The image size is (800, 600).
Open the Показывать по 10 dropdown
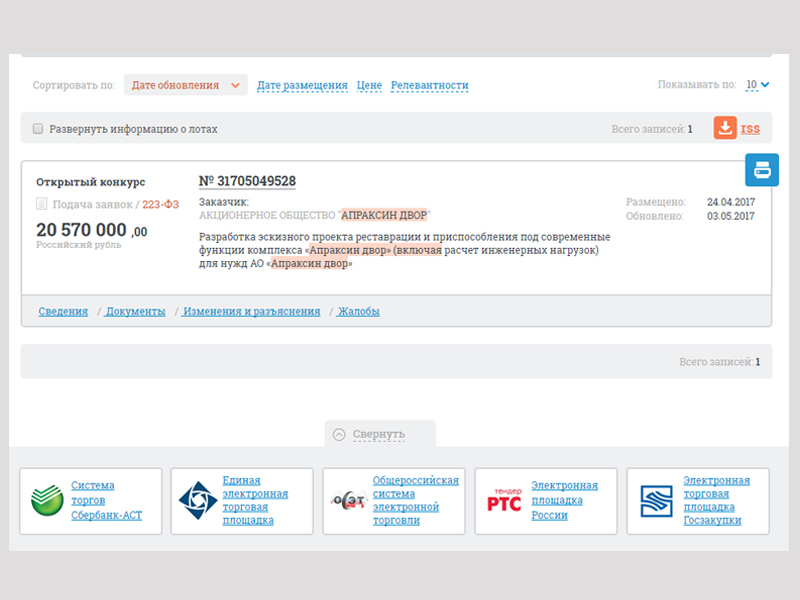[x=757, y=85]
